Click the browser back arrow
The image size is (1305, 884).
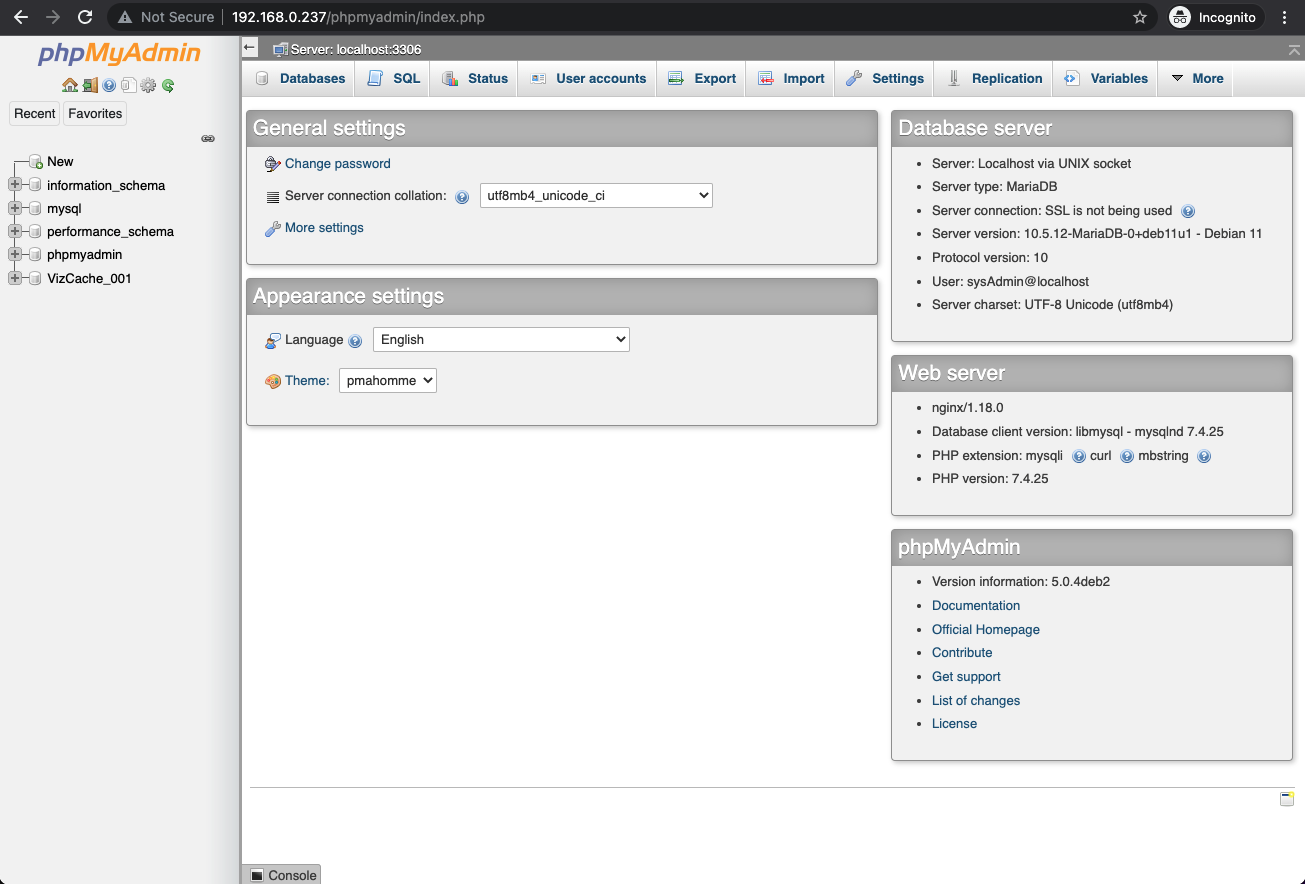pos(21,17)
